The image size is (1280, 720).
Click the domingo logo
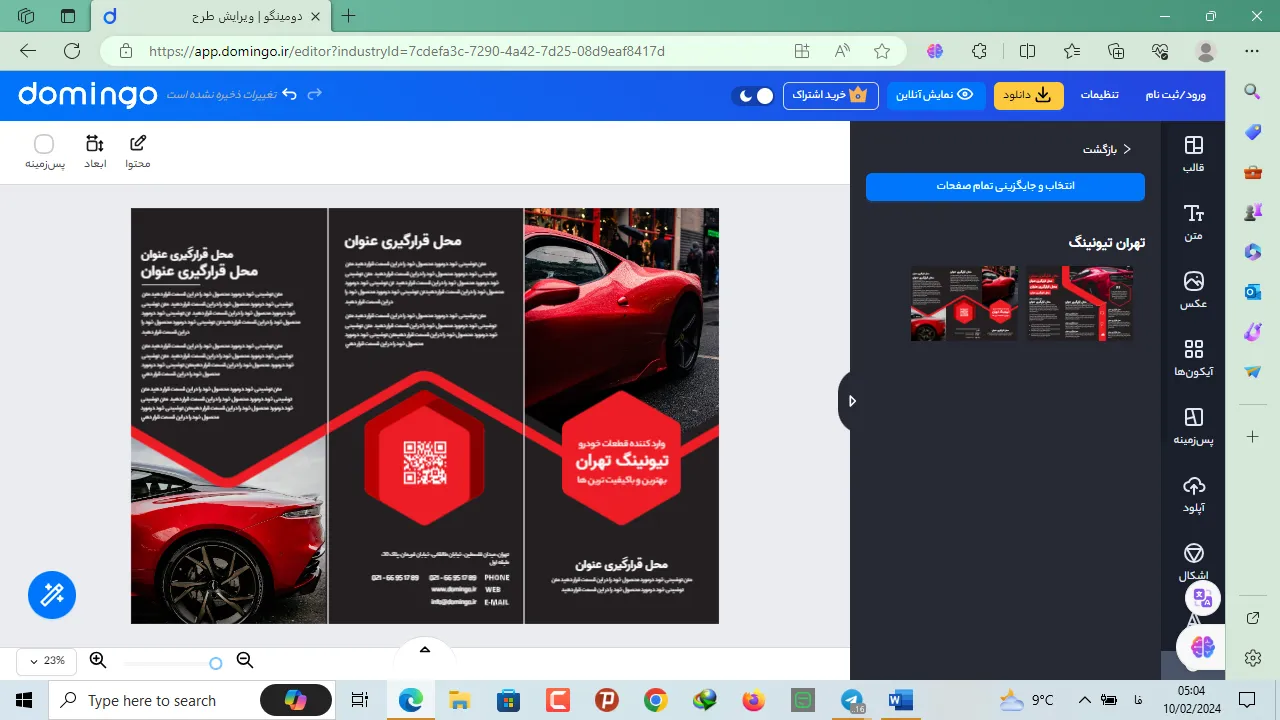pyautogui.click(x=88, y=95)
